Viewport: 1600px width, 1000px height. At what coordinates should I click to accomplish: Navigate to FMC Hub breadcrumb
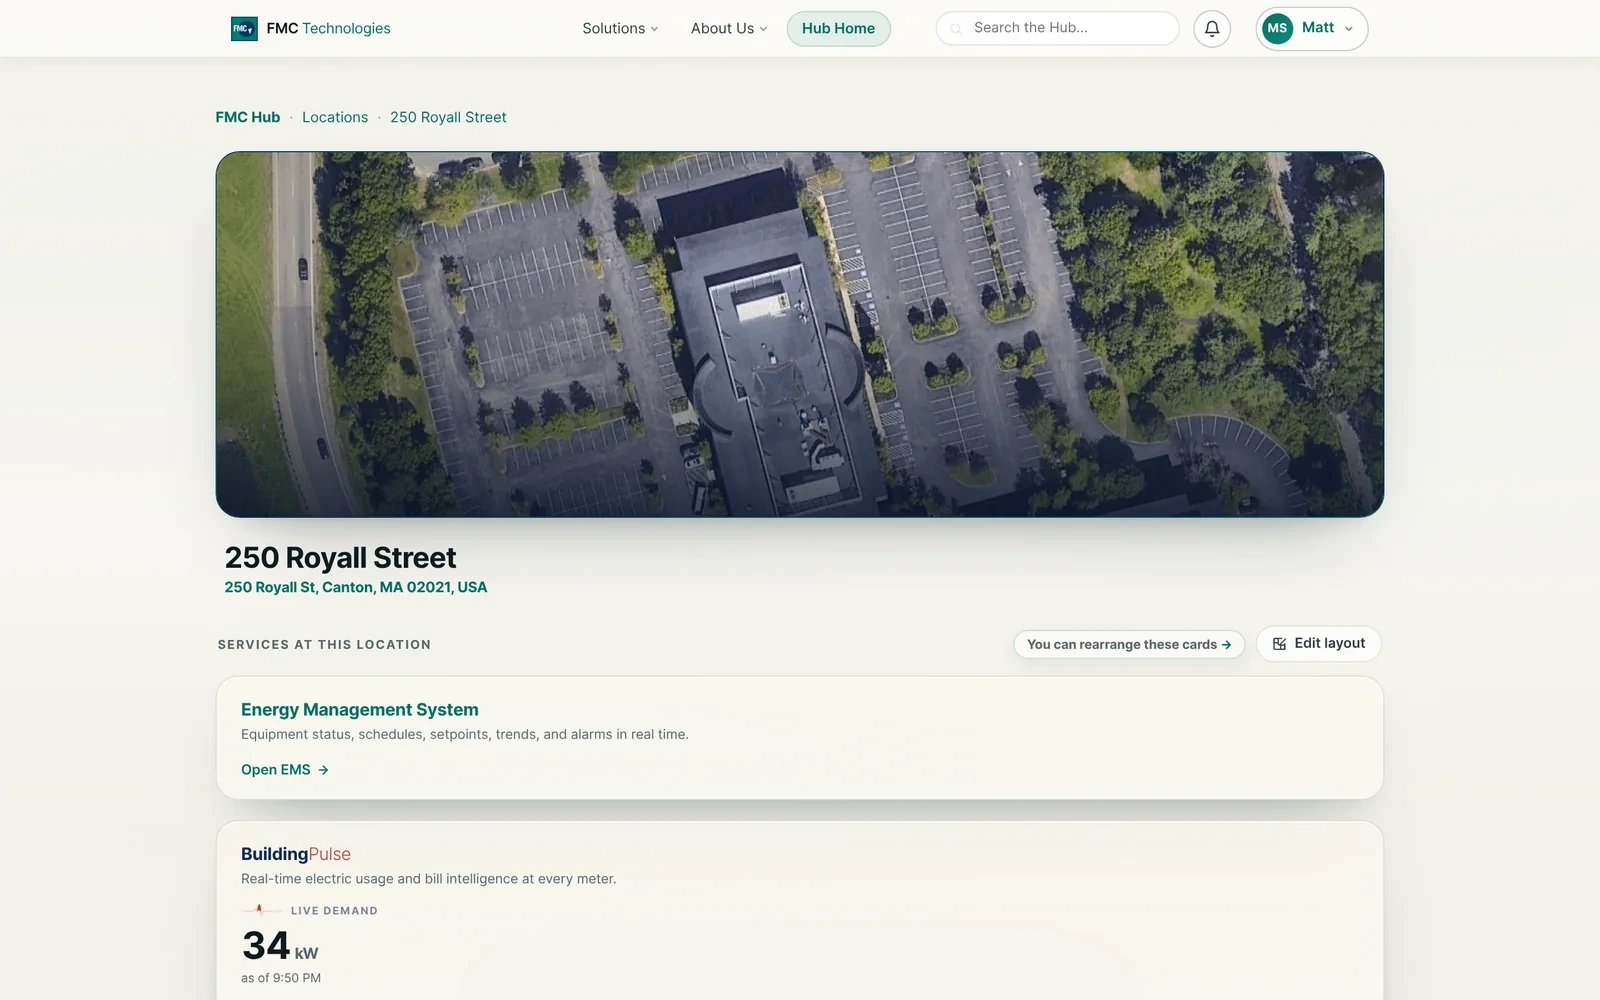[x=248, y=117]
